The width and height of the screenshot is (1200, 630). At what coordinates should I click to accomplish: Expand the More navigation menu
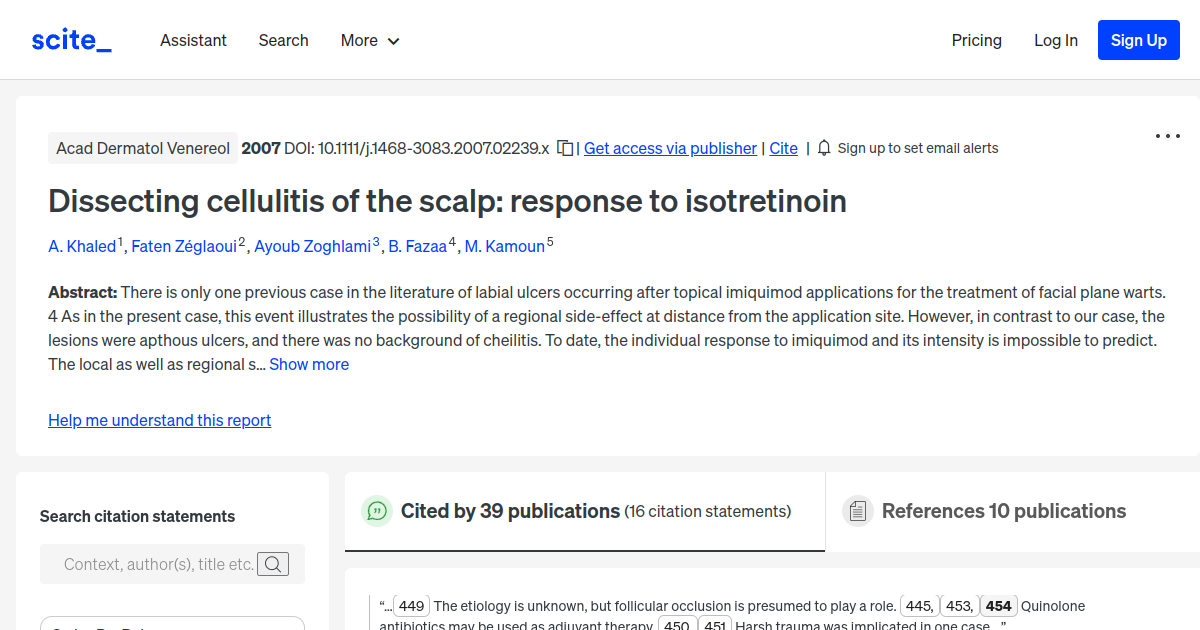pos(369,40)
